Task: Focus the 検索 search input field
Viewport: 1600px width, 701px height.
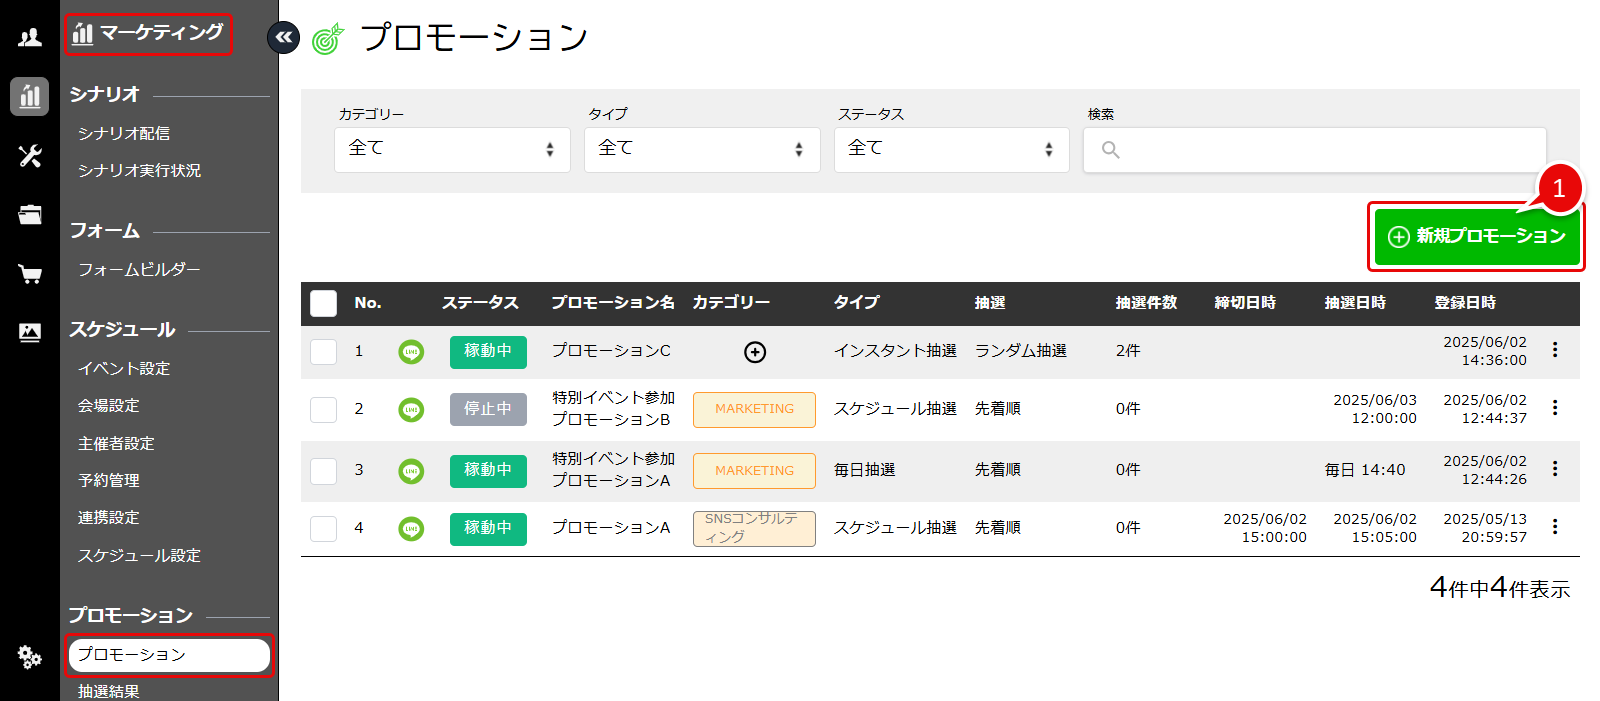Action: coord(1315,150)
